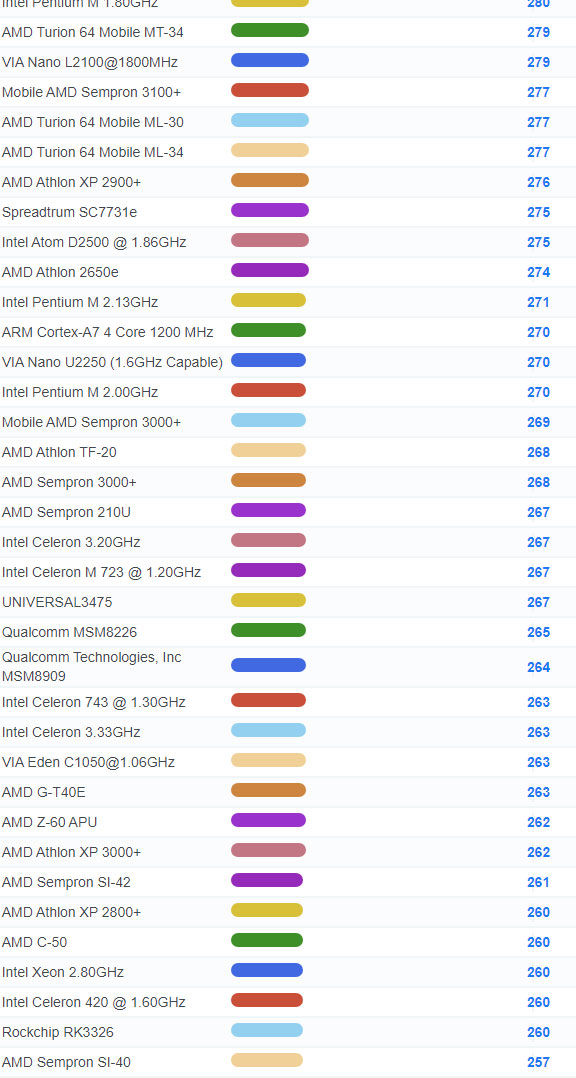
Task: Click score 260 for Intel Xeon 2.80GHz
Action: click(x=539, y=972)
